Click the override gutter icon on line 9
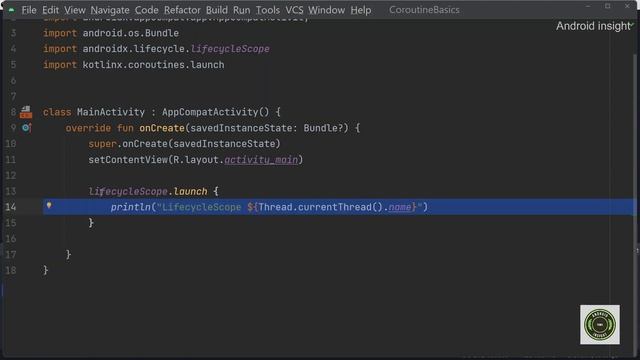 [27, 128]
